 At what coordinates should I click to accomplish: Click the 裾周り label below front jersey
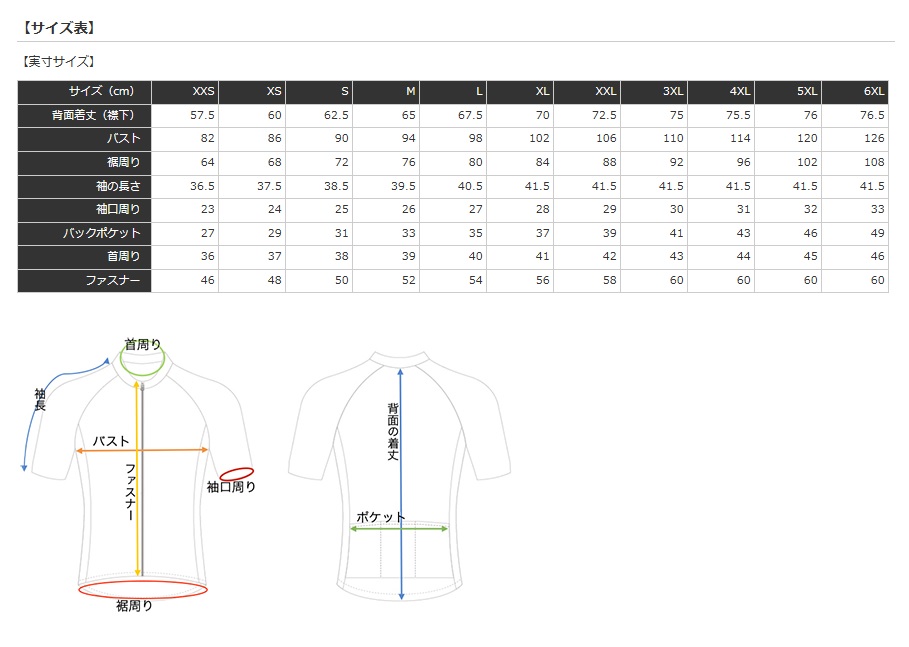pos(134,606)
